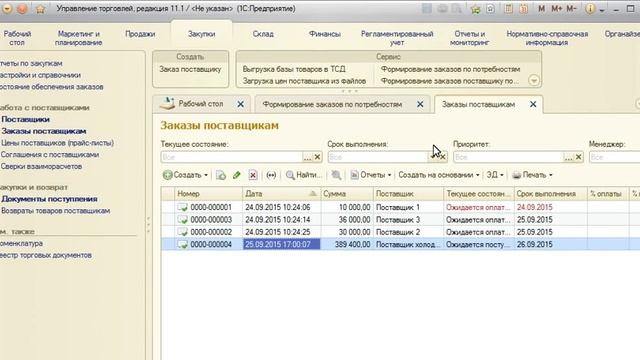Close the Заказы поставщикам tab
640x360 pixels.
(533, 104)
